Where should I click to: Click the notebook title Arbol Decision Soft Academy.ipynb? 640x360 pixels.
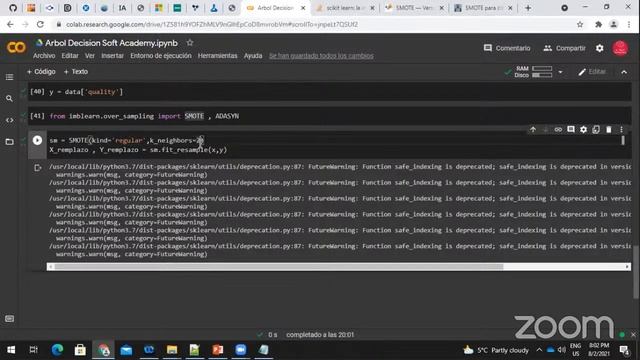click(x=111, y=43)
